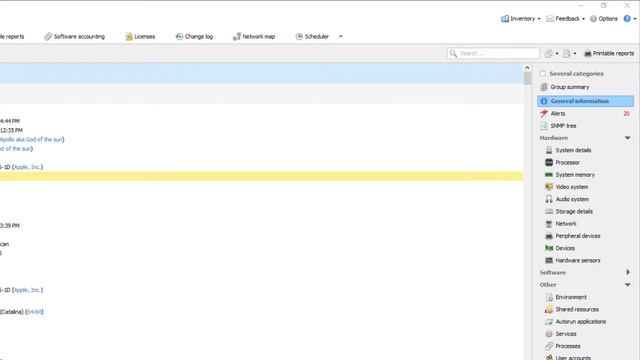Open Software accounting tab
Image resolution: width=640 pixels, height=360 pixels.
click(74, 37)
